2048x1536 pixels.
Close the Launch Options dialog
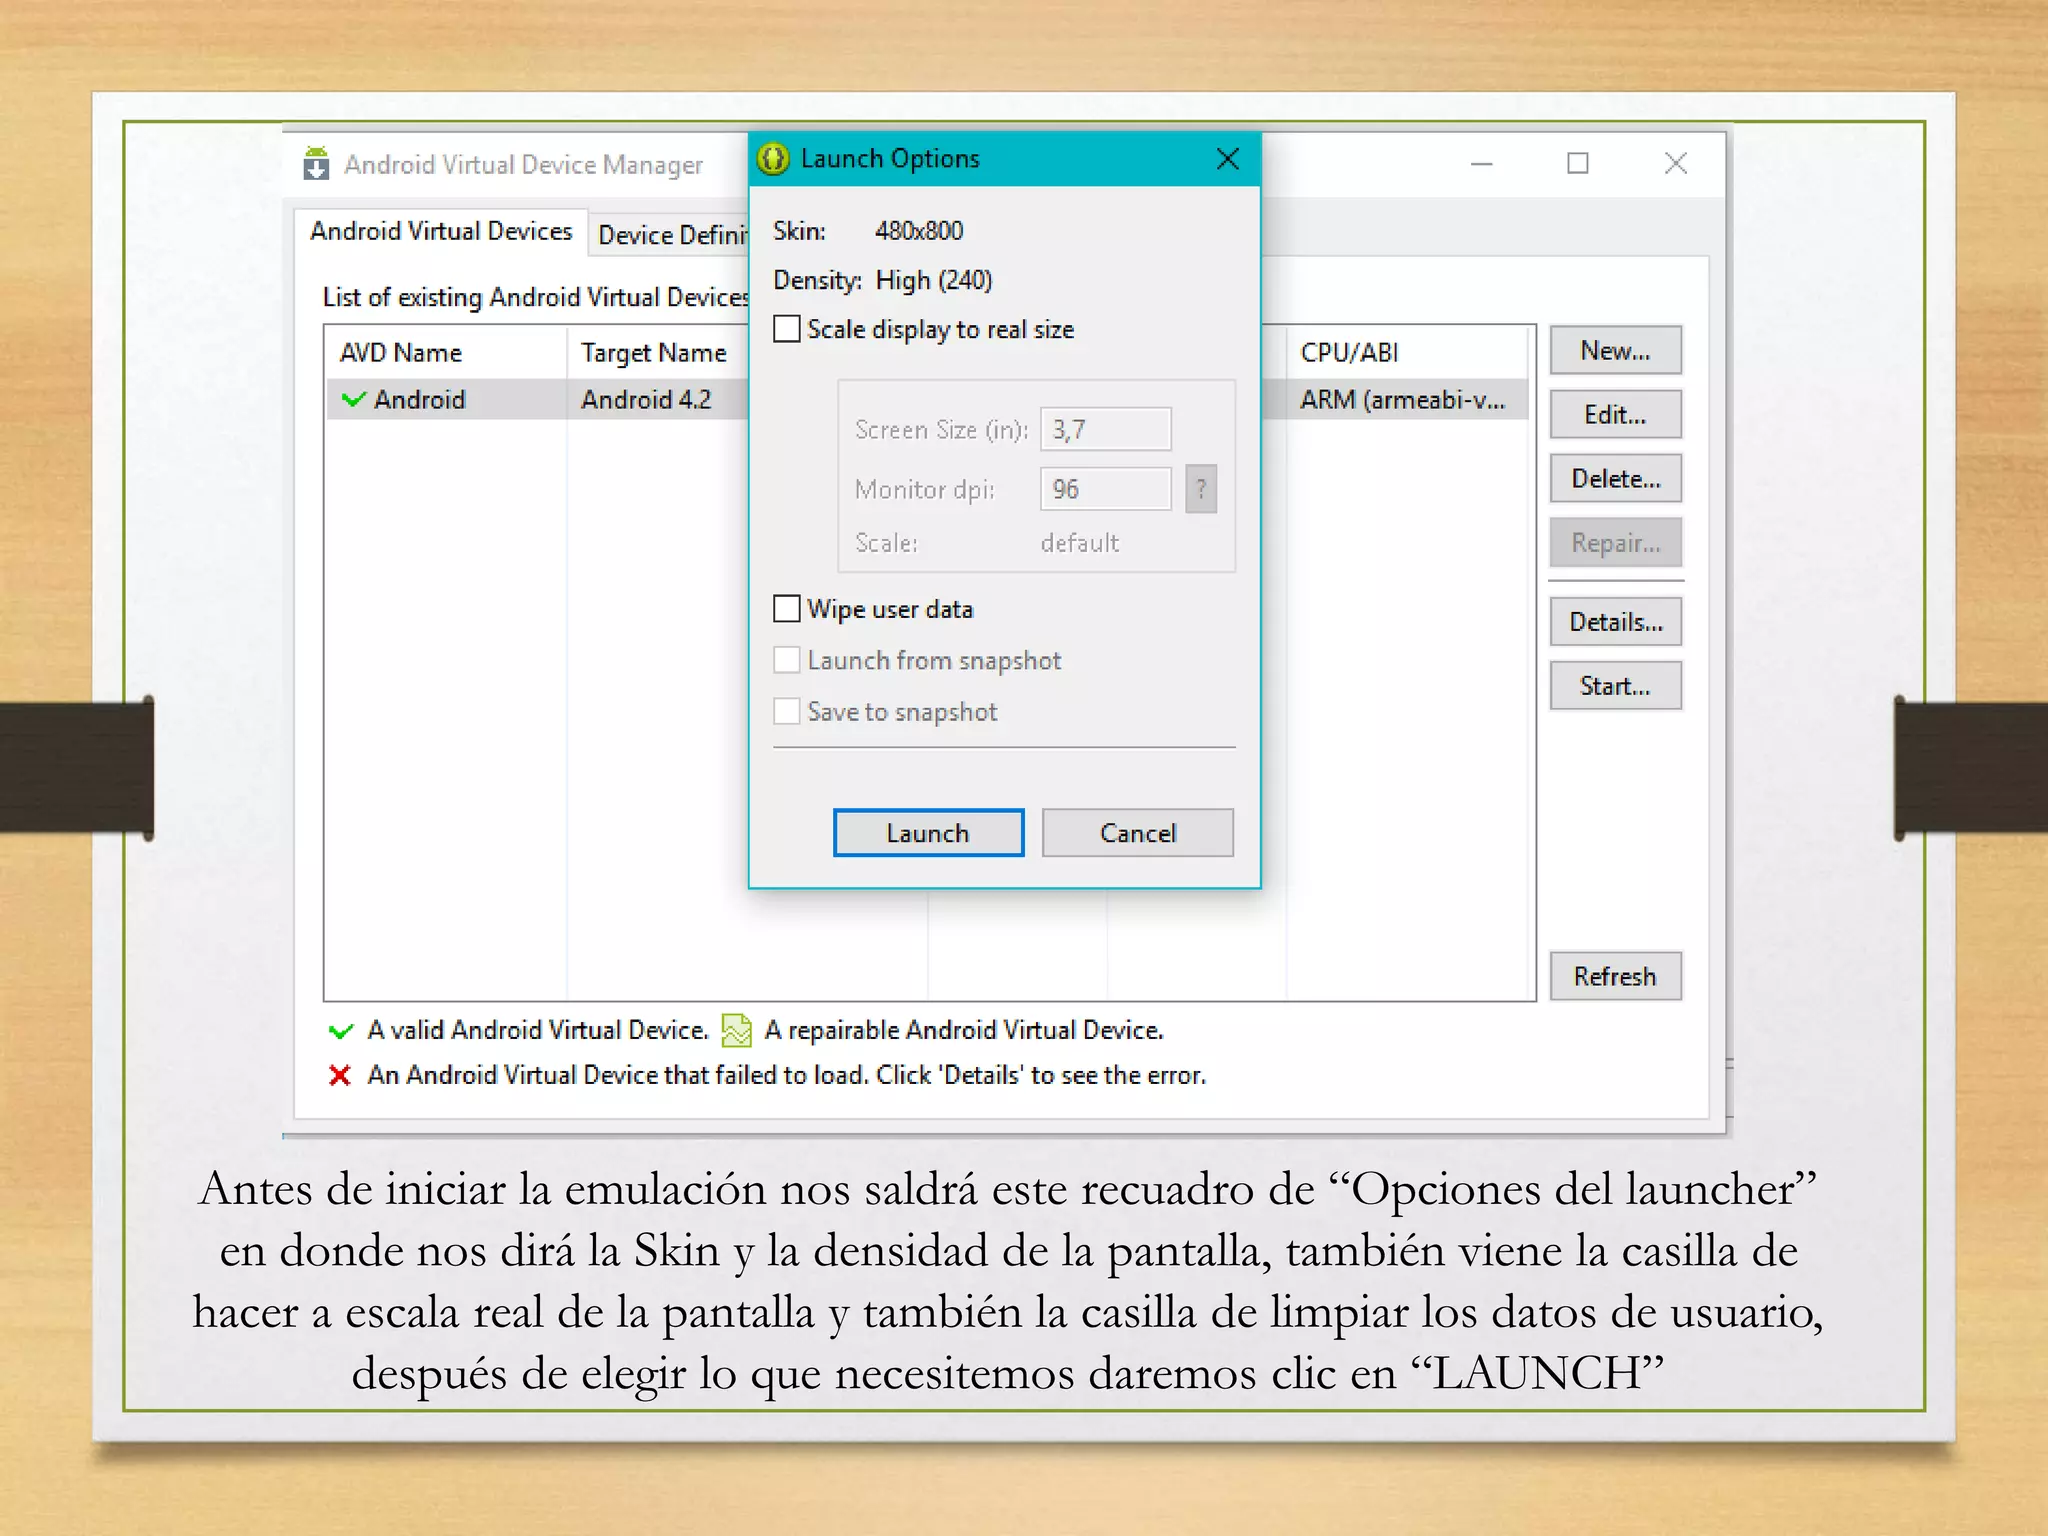1228,159
